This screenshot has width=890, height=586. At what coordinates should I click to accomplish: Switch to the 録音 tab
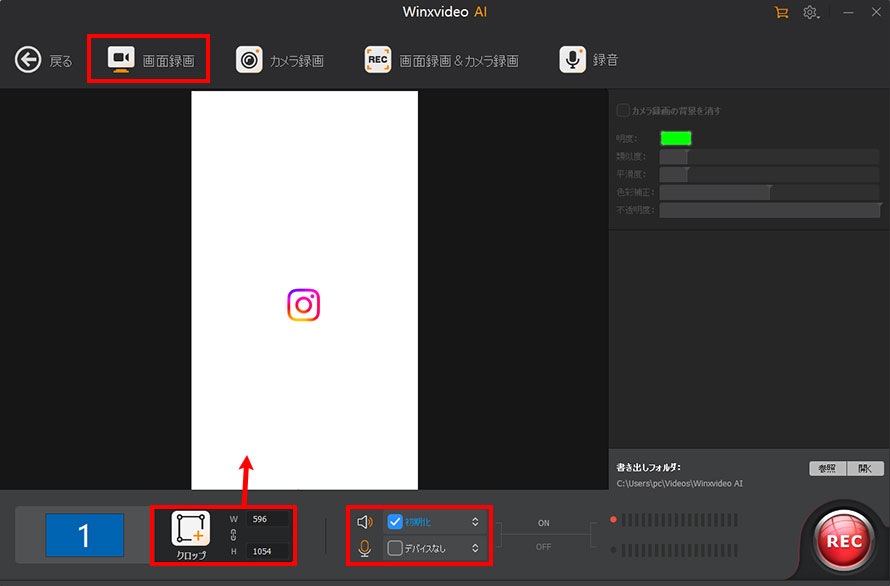pos(588,60)
